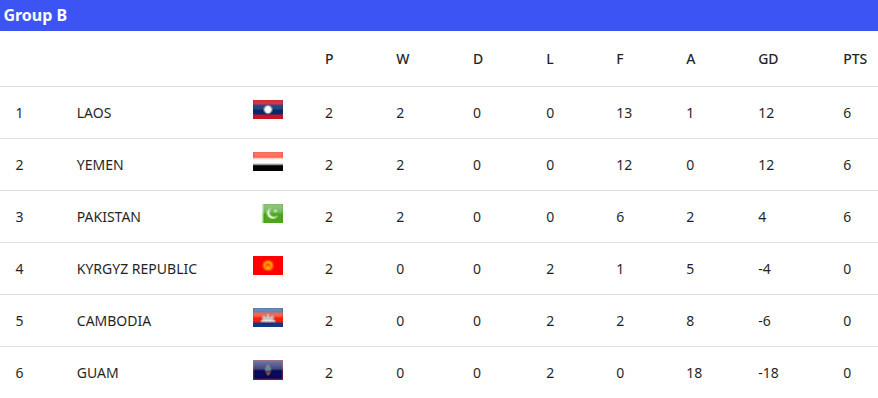The image size is (878, 398).
Task: Open the CAMBODIA team name
Action: (114, 321)
